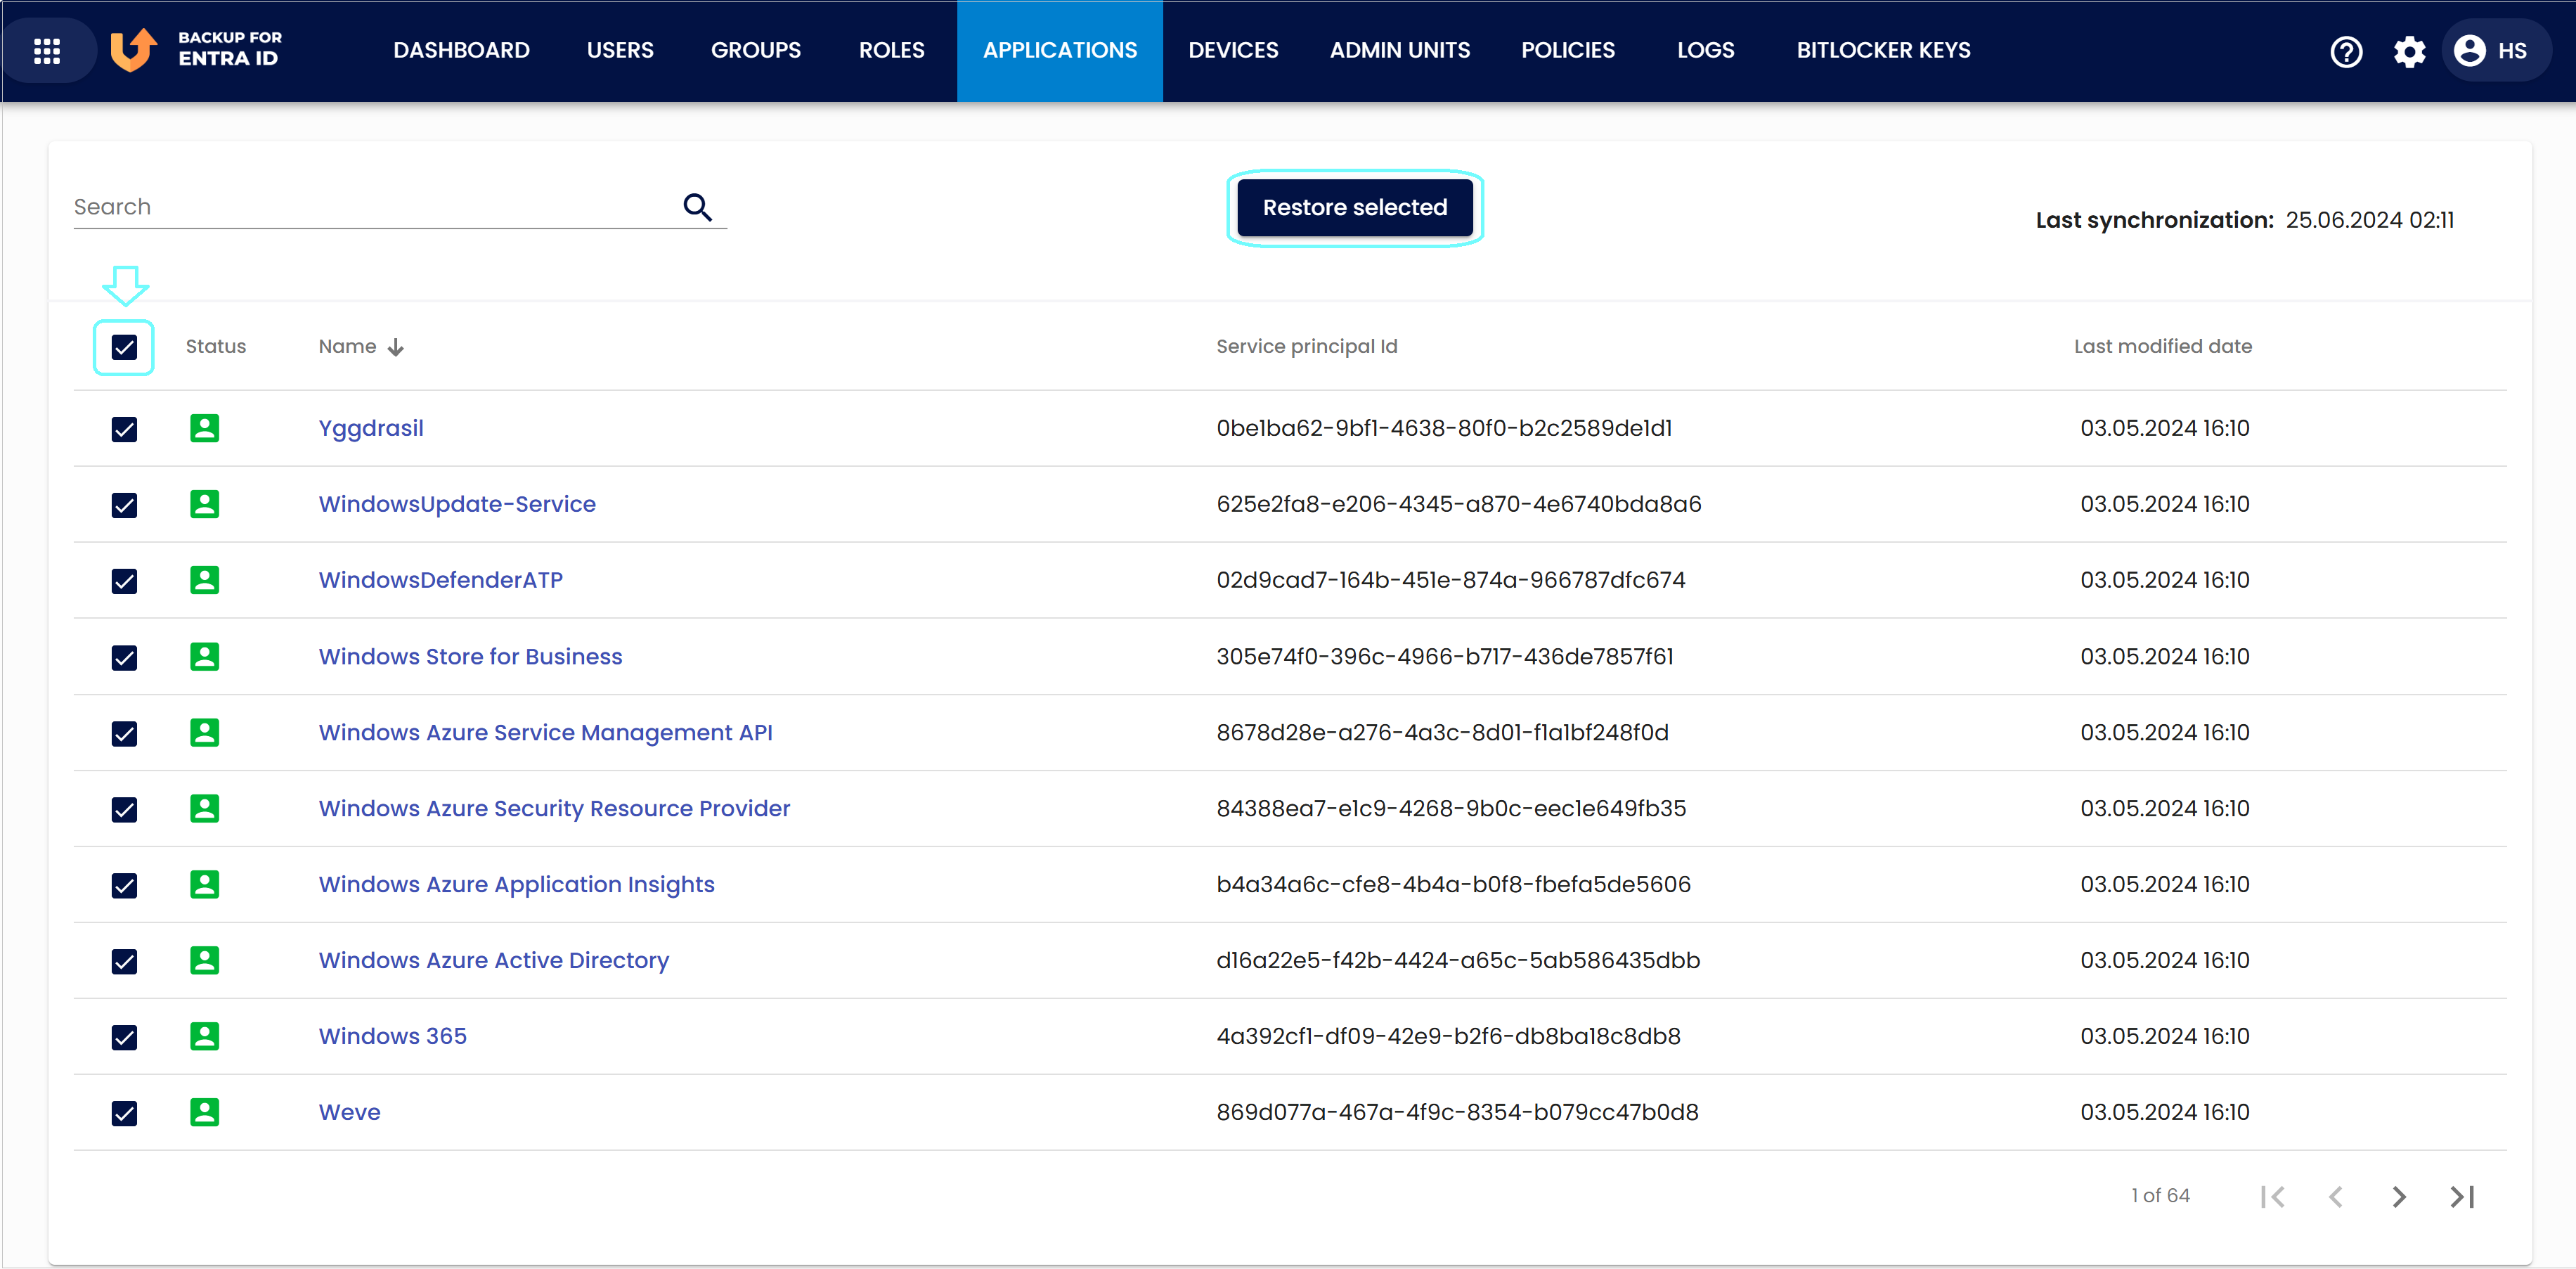Switch to the Users tab
The height and width of the screenshot is (1269, 2576).
[620, 50]
